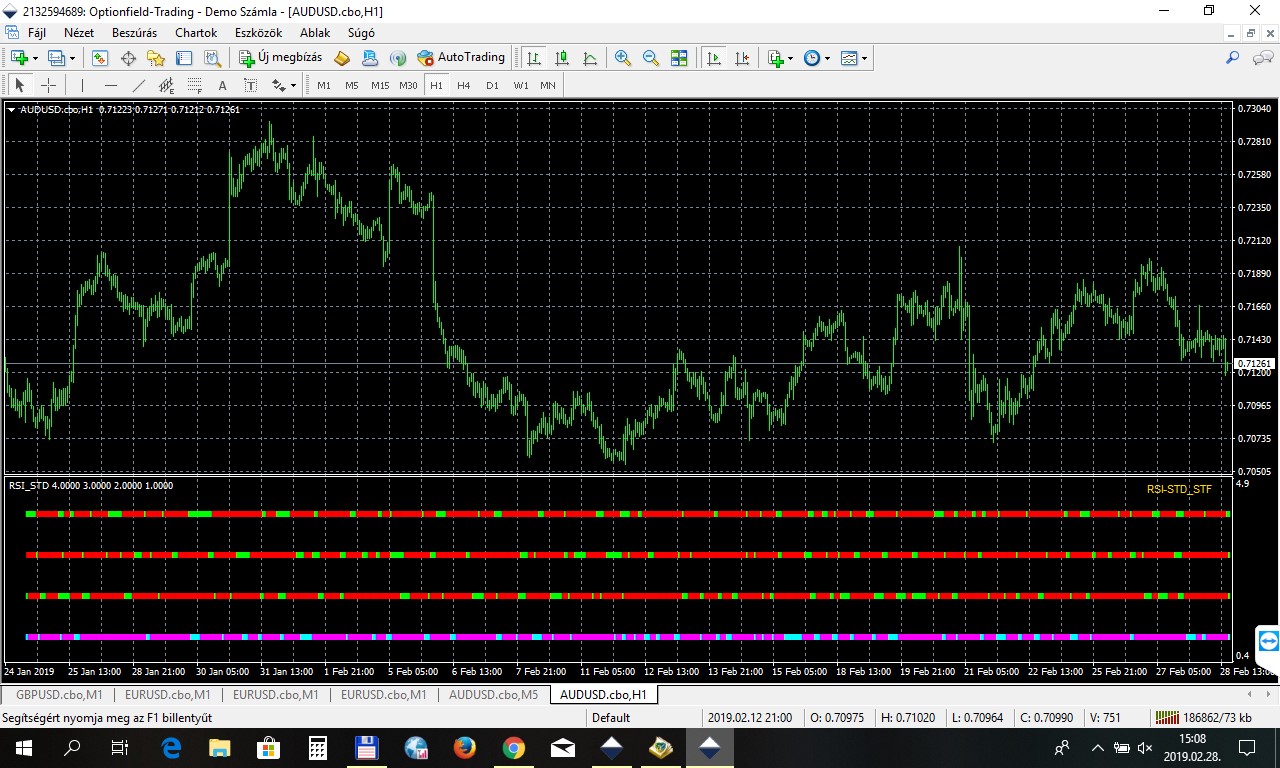This screenshot has width=1280, height=768.
Task: Toggle the chart Auto Scroll button
Action: point(713,58)
